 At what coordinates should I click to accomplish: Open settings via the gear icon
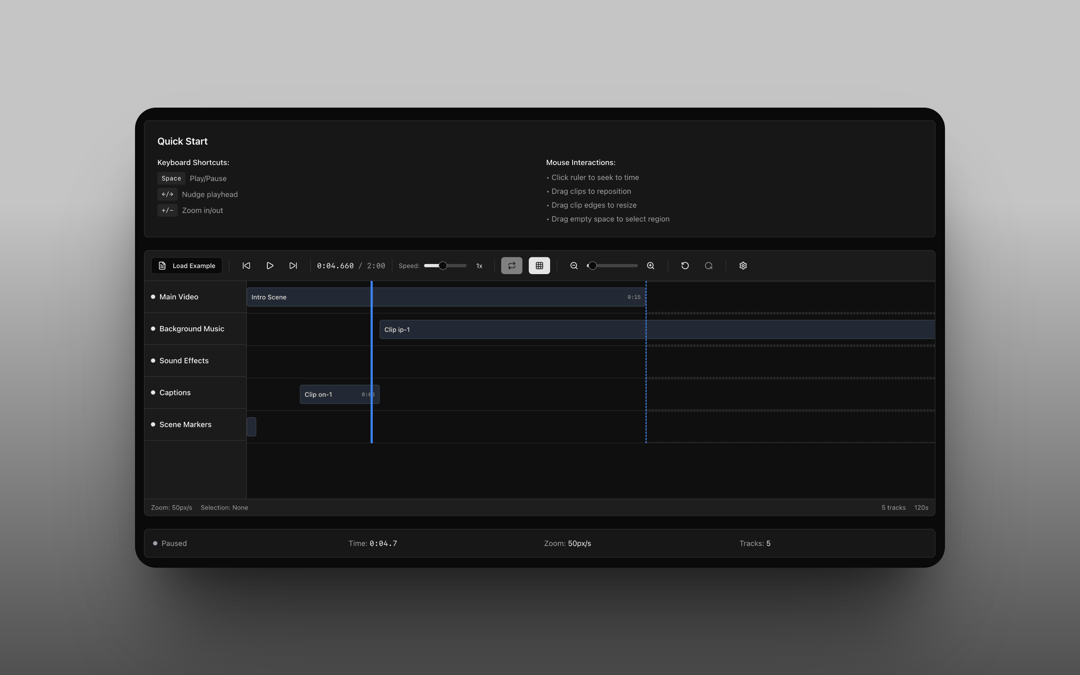[x=742, y=266]
